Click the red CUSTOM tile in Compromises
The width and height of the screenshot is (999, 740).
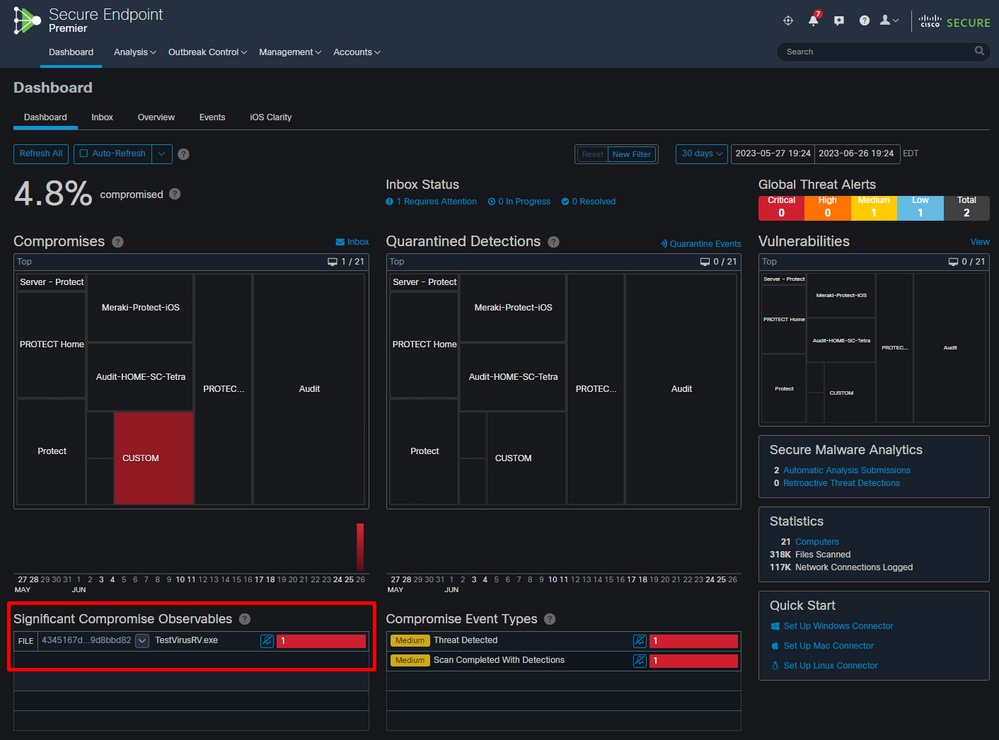(154, 458)
